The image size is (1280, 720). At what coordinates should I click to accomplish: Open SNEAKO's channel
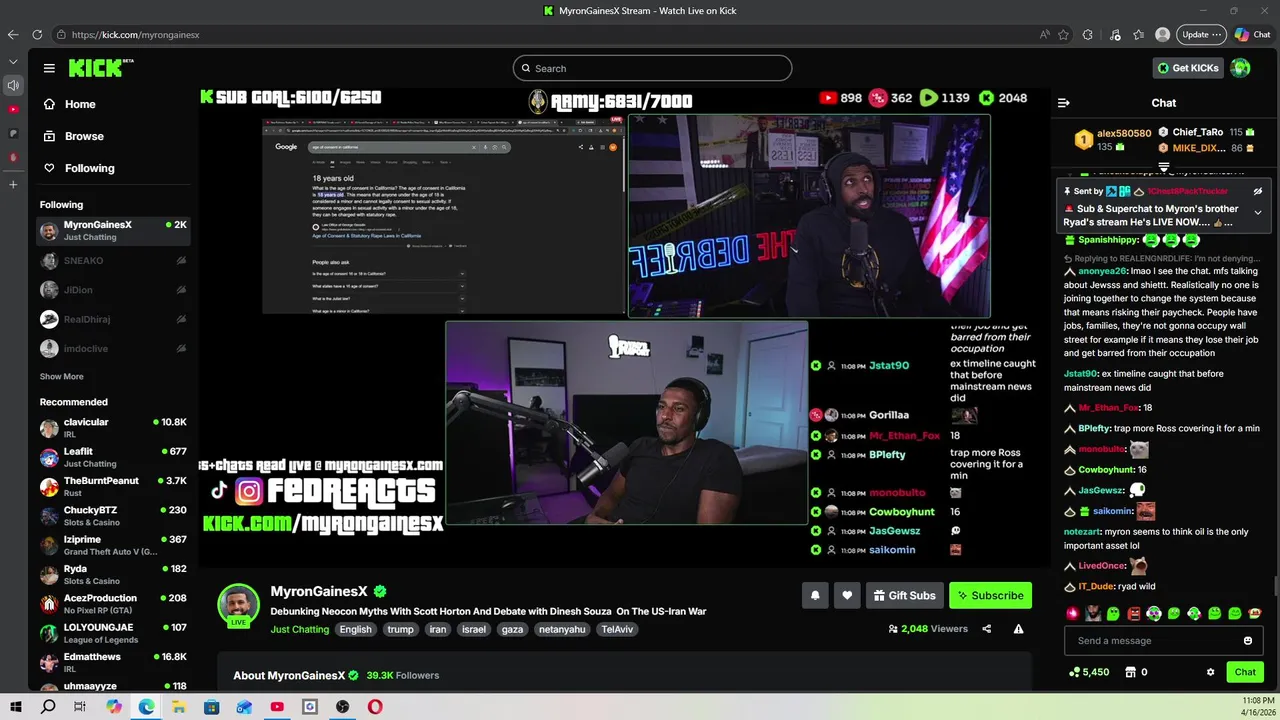[113, 260]
